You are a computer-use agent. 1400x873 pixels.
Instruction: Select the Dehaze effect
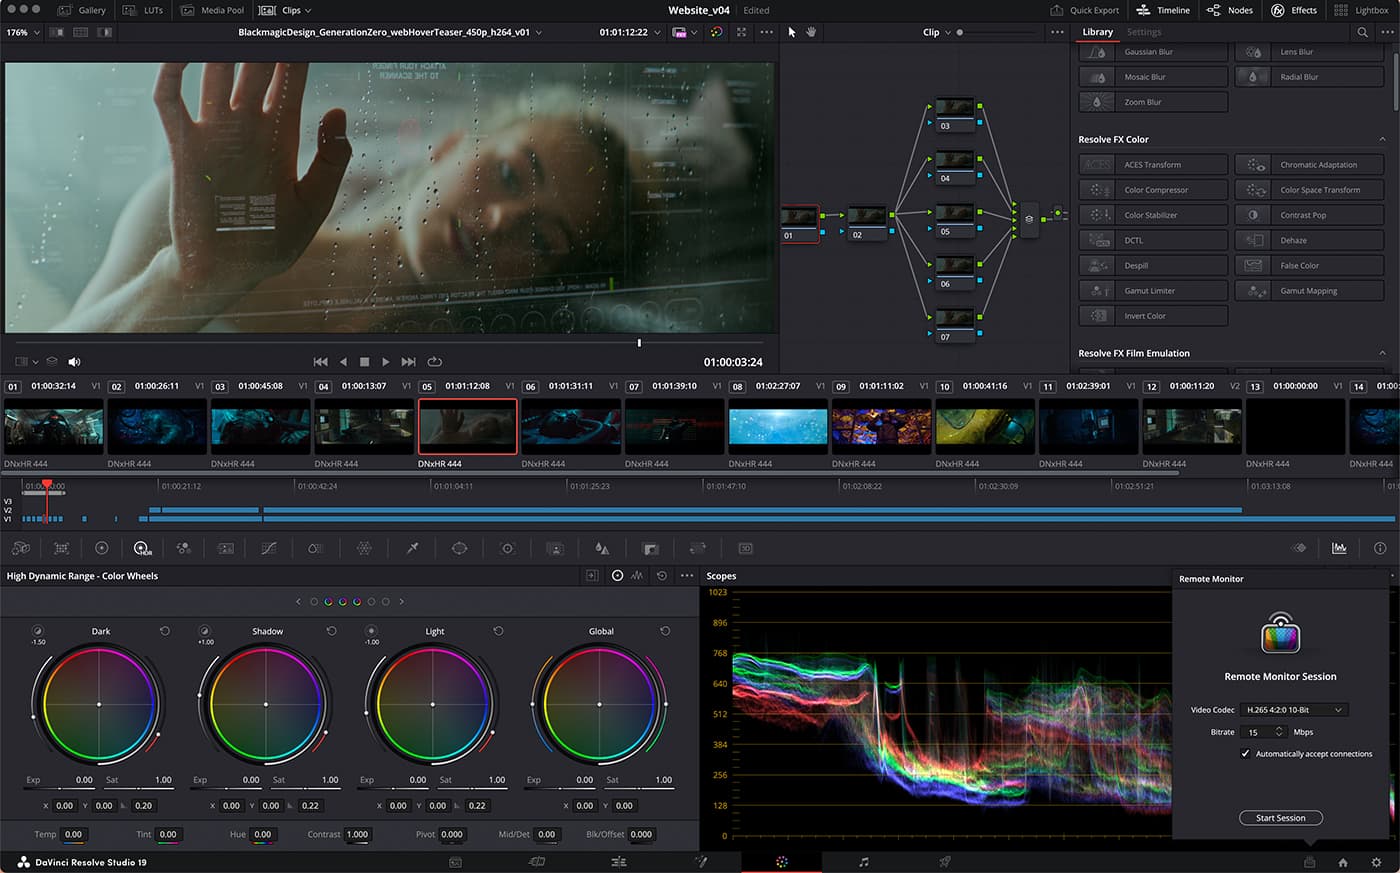(1310, 240)
